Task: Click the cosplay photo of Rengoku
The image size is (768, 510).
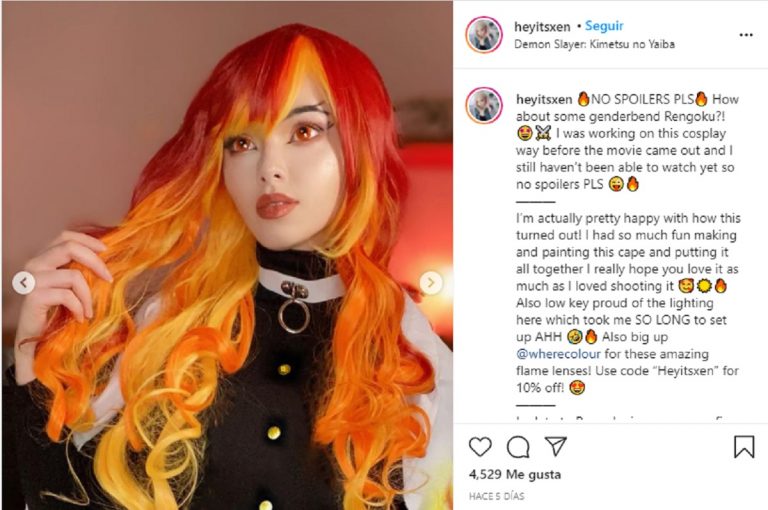Action: click(x=227, y=255)
